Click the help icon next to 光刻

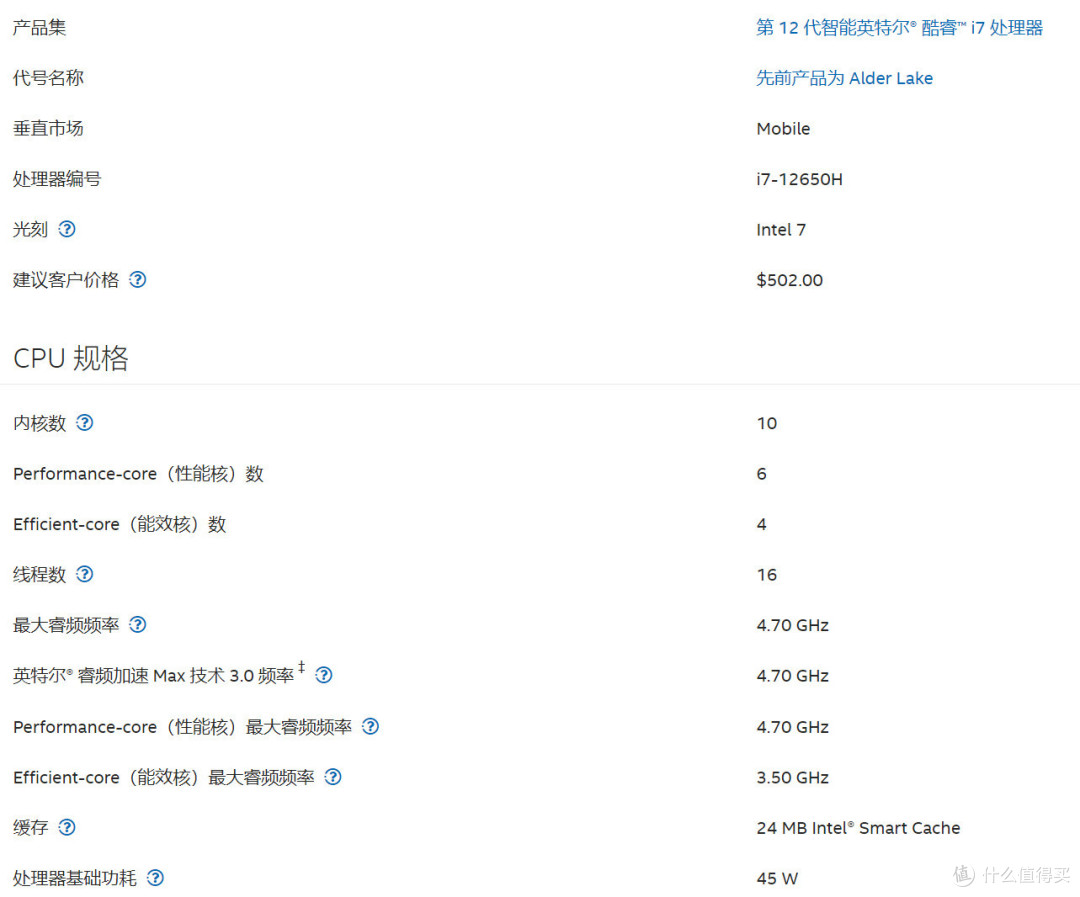[x=67, y=229]
